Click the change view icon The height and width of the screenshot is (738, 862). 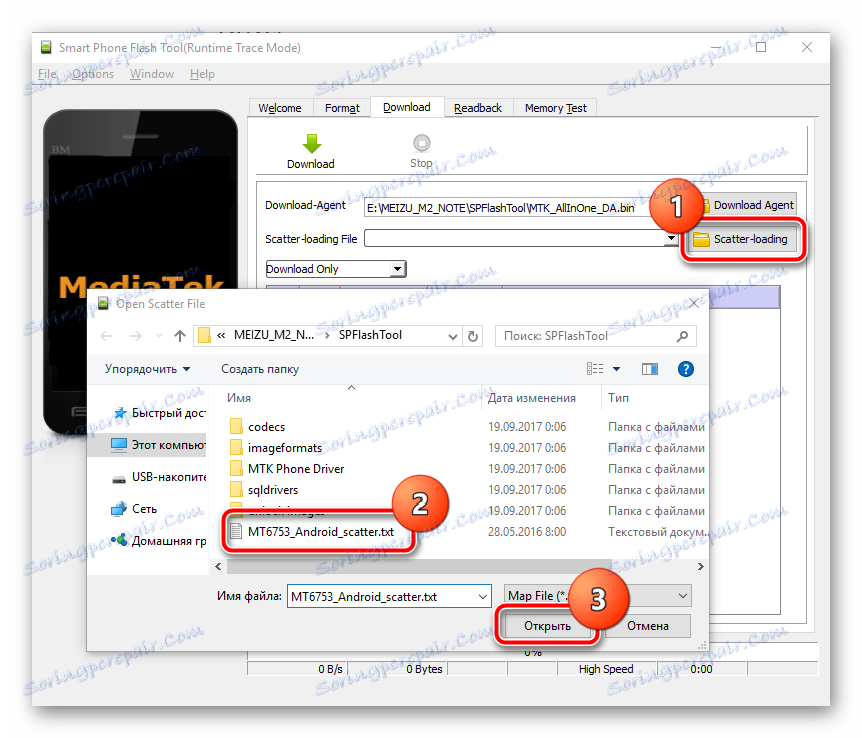tap(595, 368)
